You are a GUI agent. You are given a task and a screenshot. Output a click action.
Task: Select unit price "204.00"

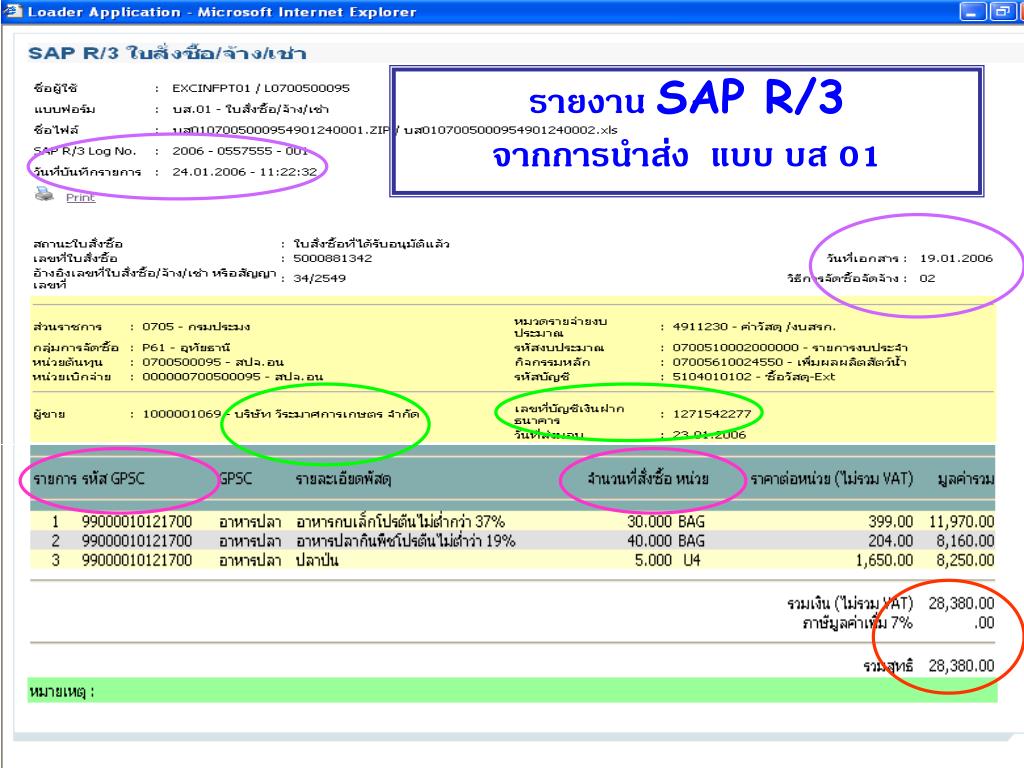click(890, 541)
